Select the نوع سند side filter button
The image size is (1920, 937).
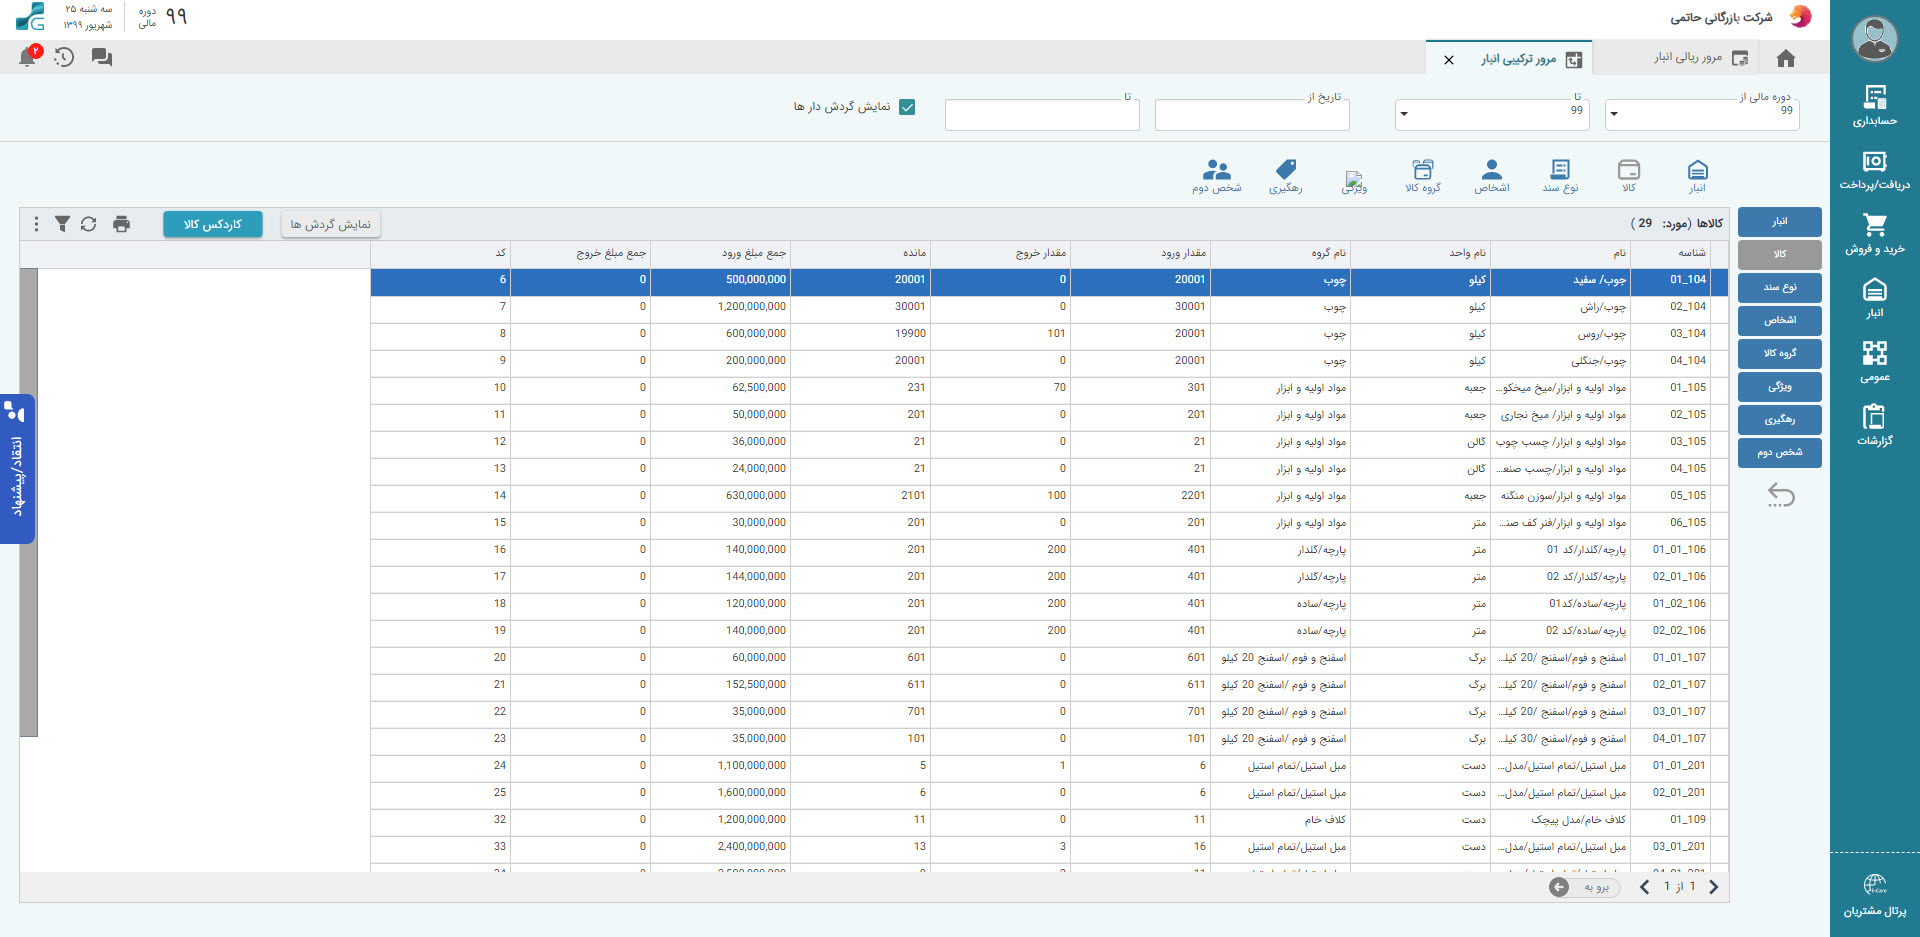[x=1780, y=288]
